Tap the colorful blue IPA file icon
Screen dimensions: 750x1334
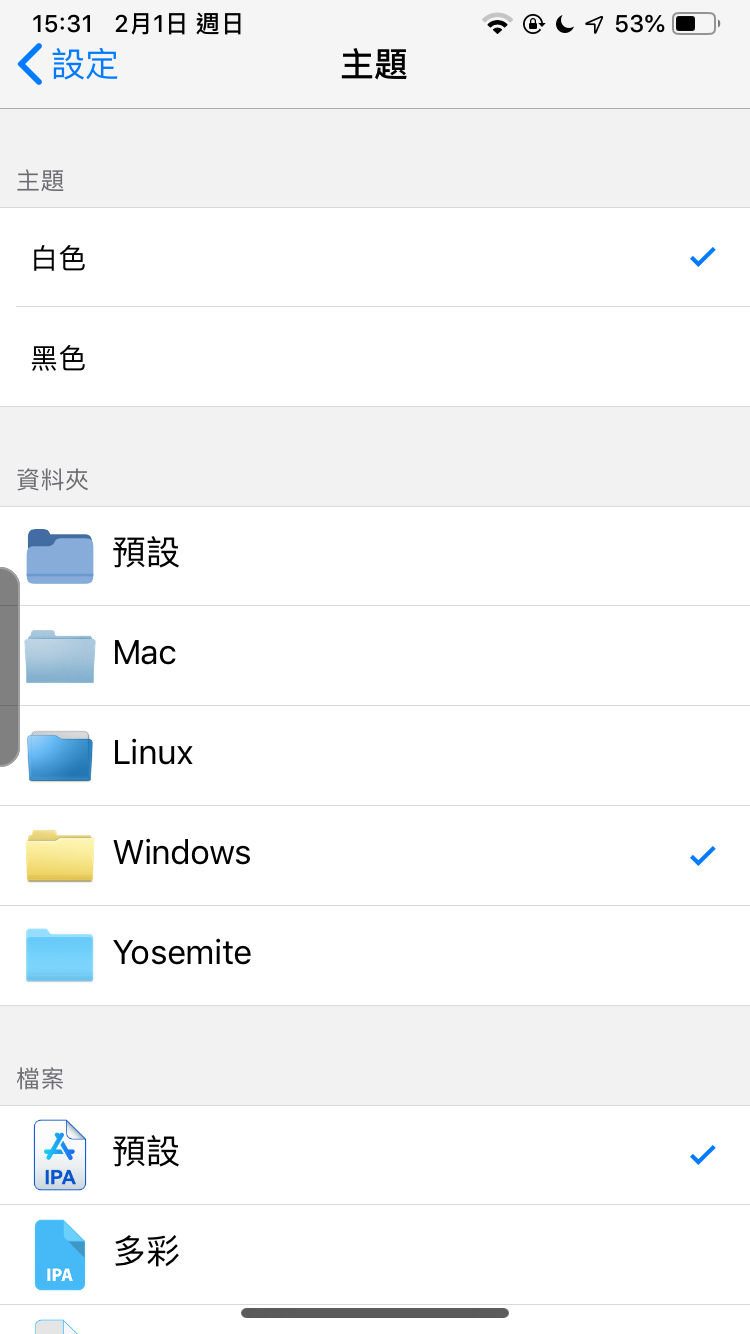[60, 1255]
